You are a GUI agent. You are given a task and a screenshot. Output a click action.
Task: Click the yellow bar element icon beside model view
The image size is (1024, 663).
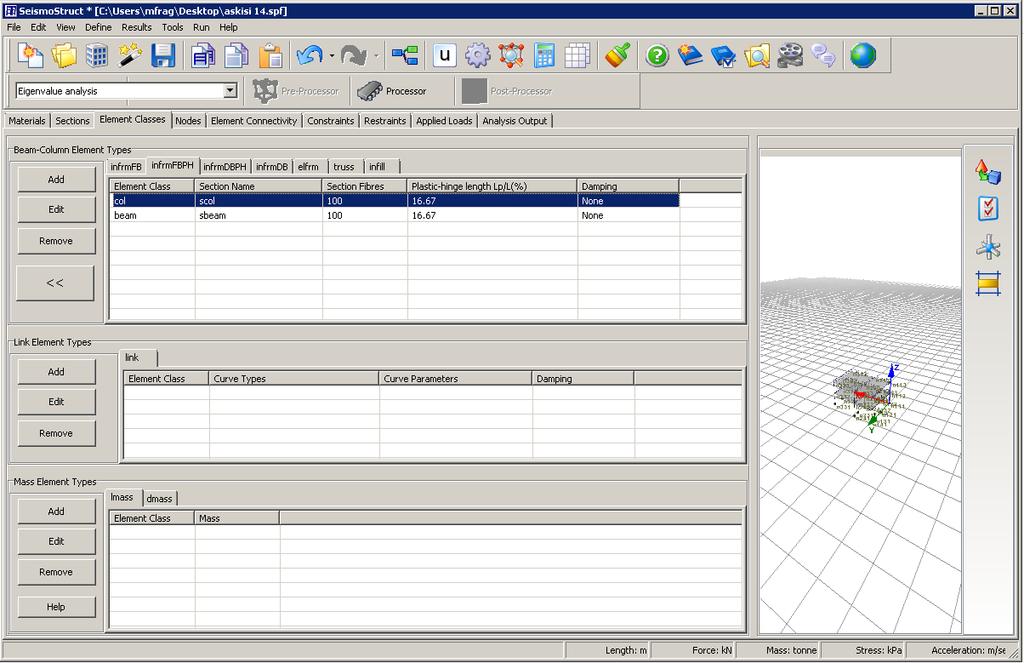point(988,283)
